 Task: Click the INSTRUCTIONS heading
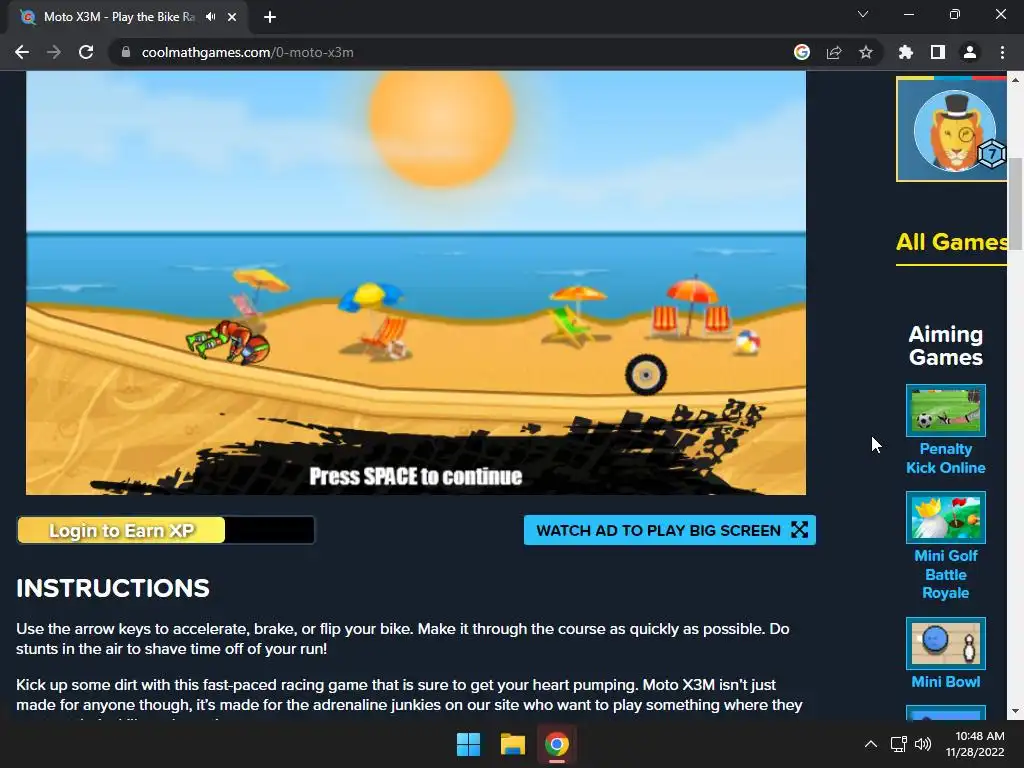[113, 588]
